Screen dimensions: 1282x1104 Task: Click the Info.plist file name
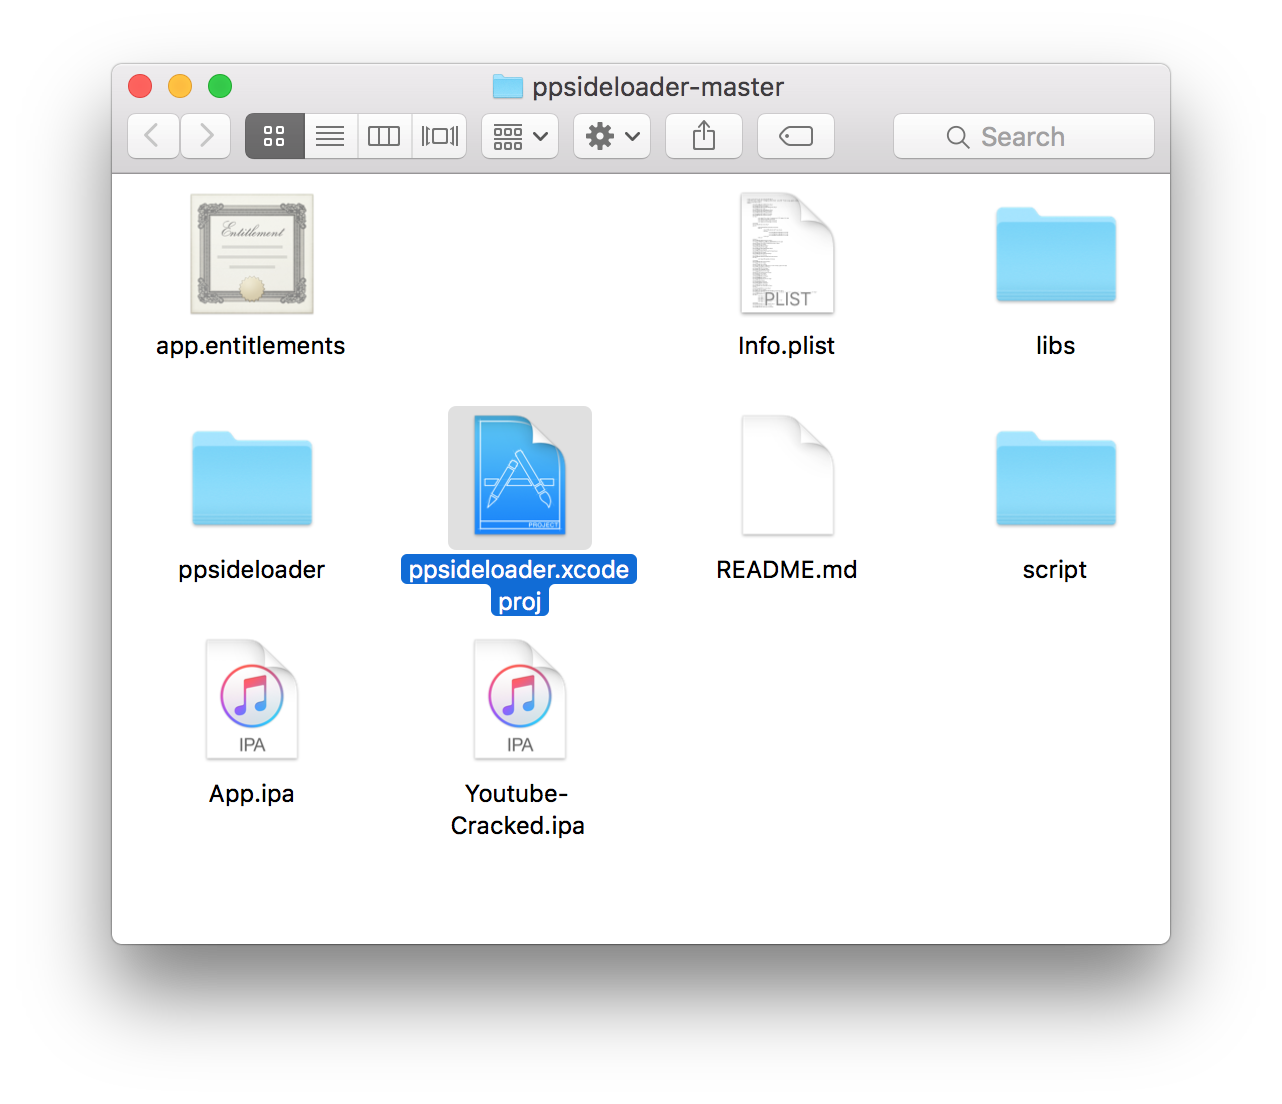click(786, 346)
